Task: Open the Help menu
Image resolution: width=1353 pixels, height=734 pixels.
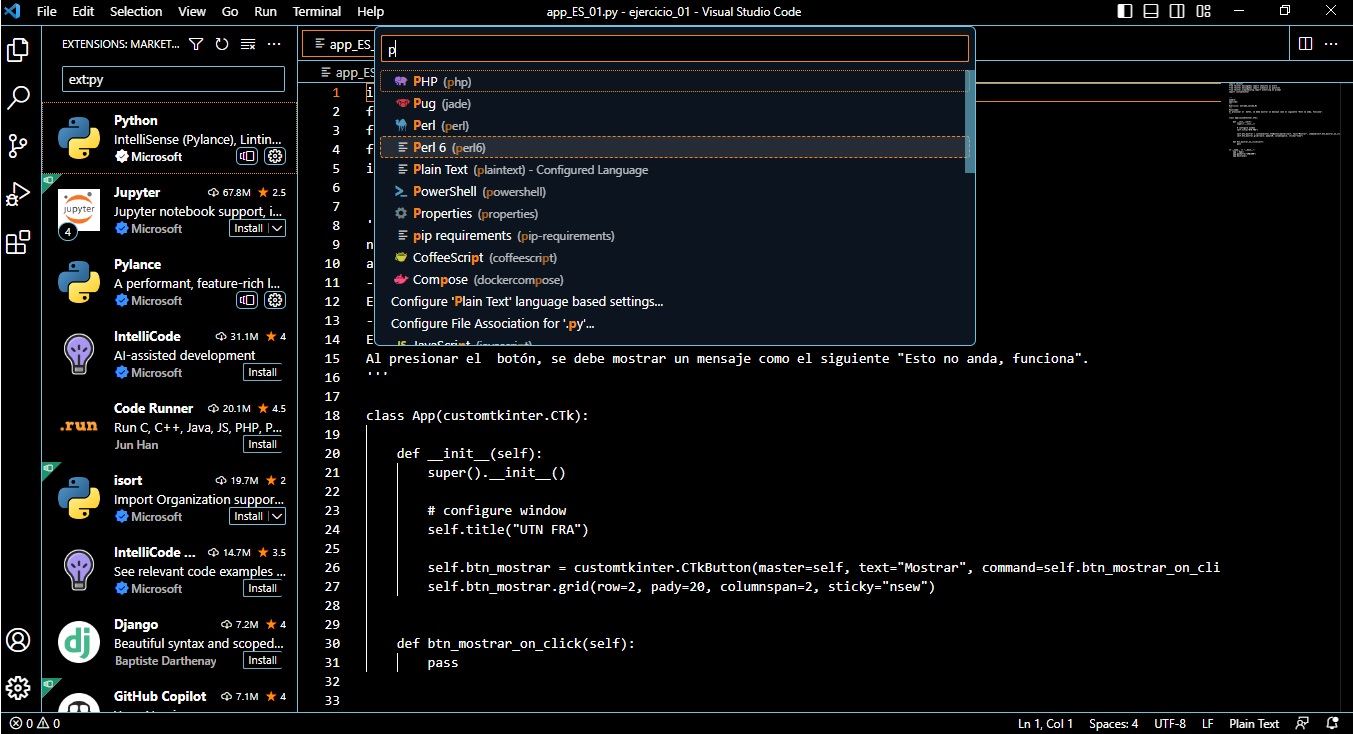Action: coord(370,11)
